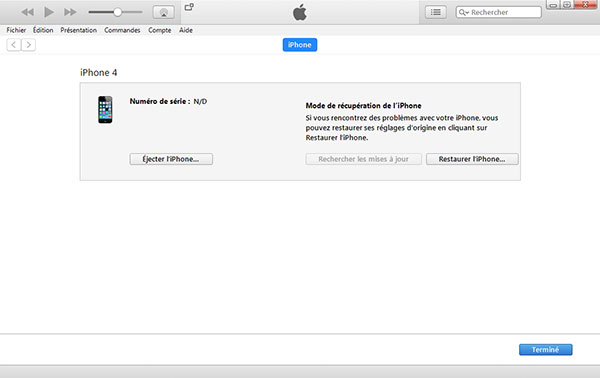The height and width of the screenshot is (378, 600).
Task: Skip forward with the next track button
Action: point(70,12)
